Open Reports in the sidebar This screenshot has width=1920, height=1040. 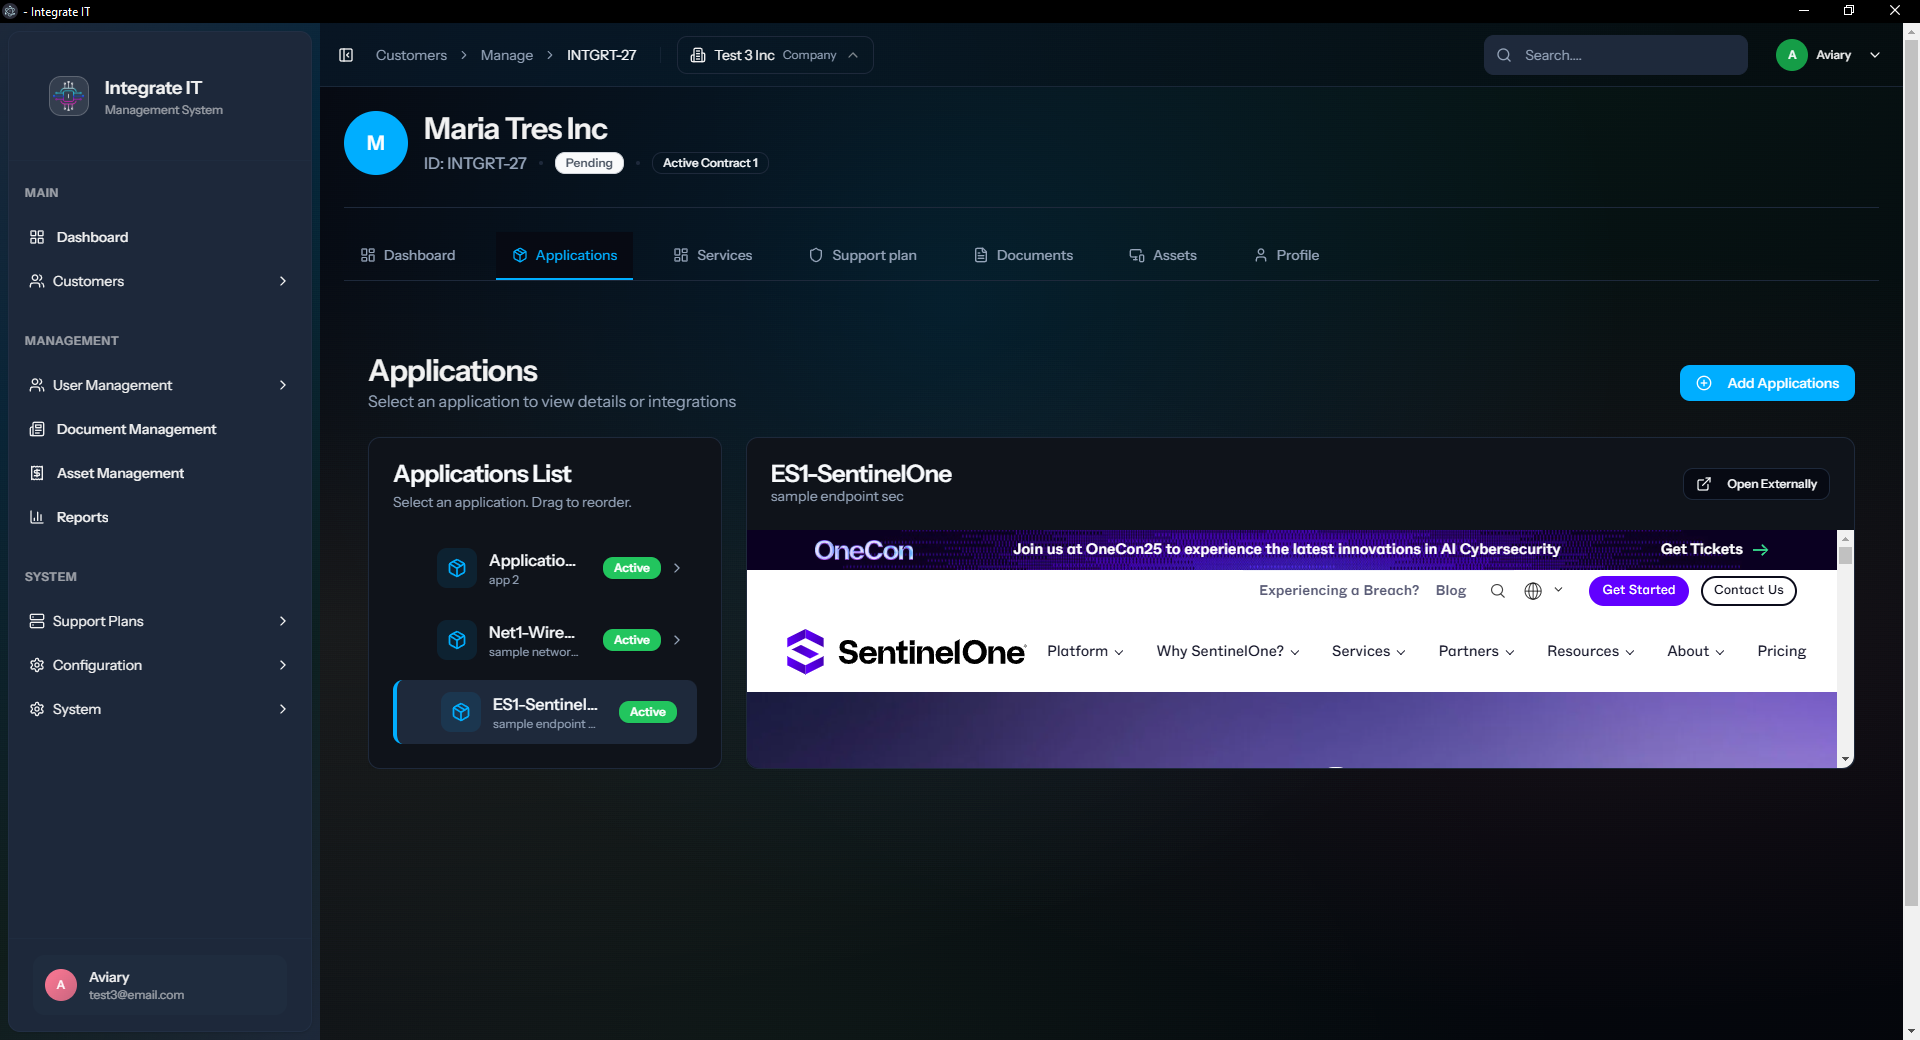coord(82,517)
